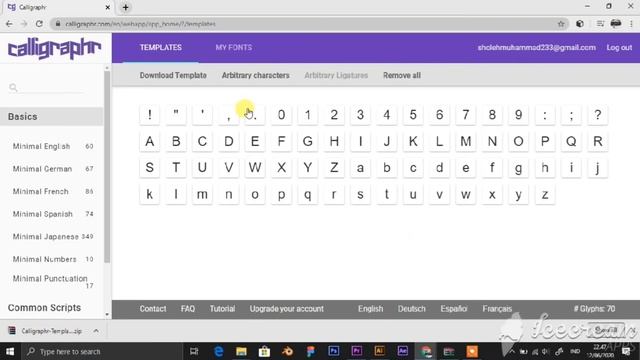Open After Effects from taskbar
640x360 pixels.
402,351
